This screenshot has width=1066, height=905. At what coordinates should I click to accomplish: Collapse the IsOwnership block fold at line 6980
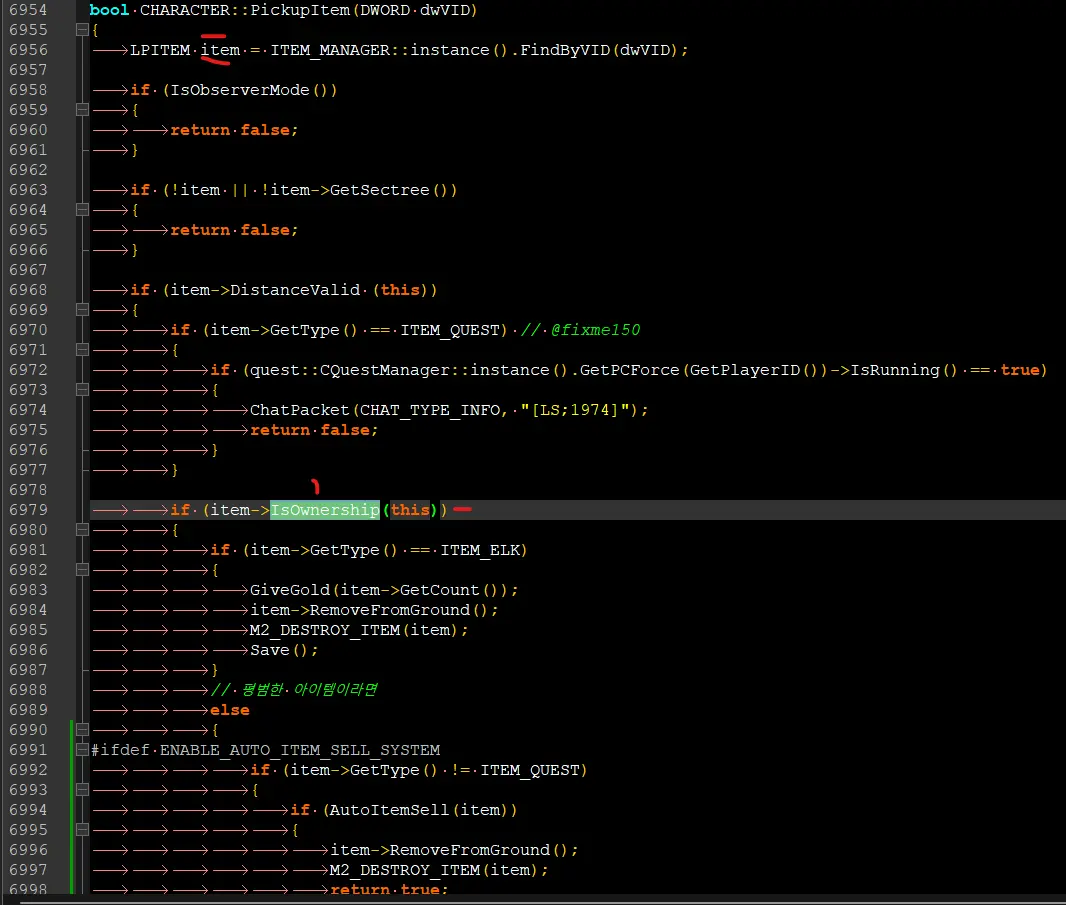tap(82, 530)
